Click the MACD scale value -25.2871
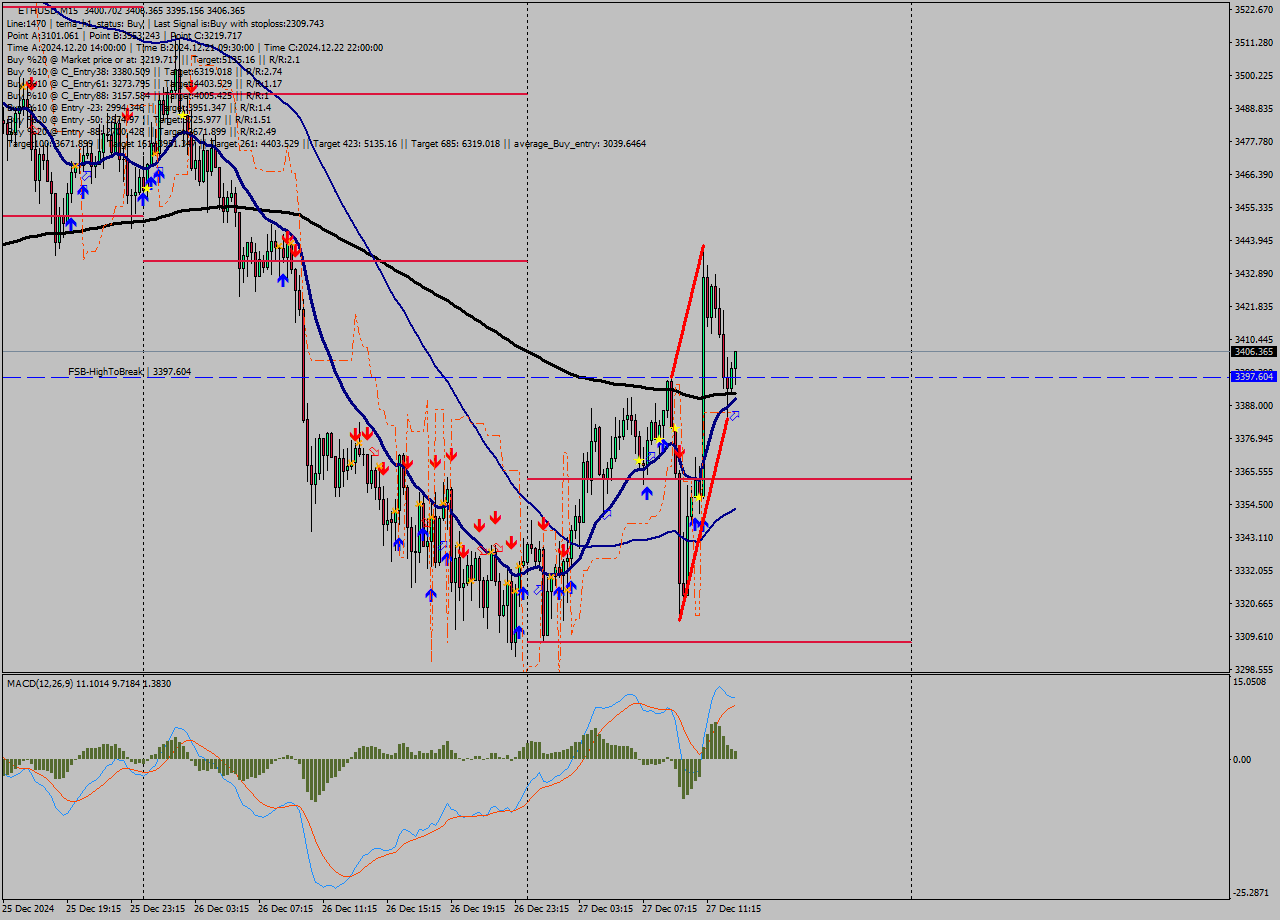This screenshot has height=920, width=1280. pyautogui.click(x=1252, y=892)
